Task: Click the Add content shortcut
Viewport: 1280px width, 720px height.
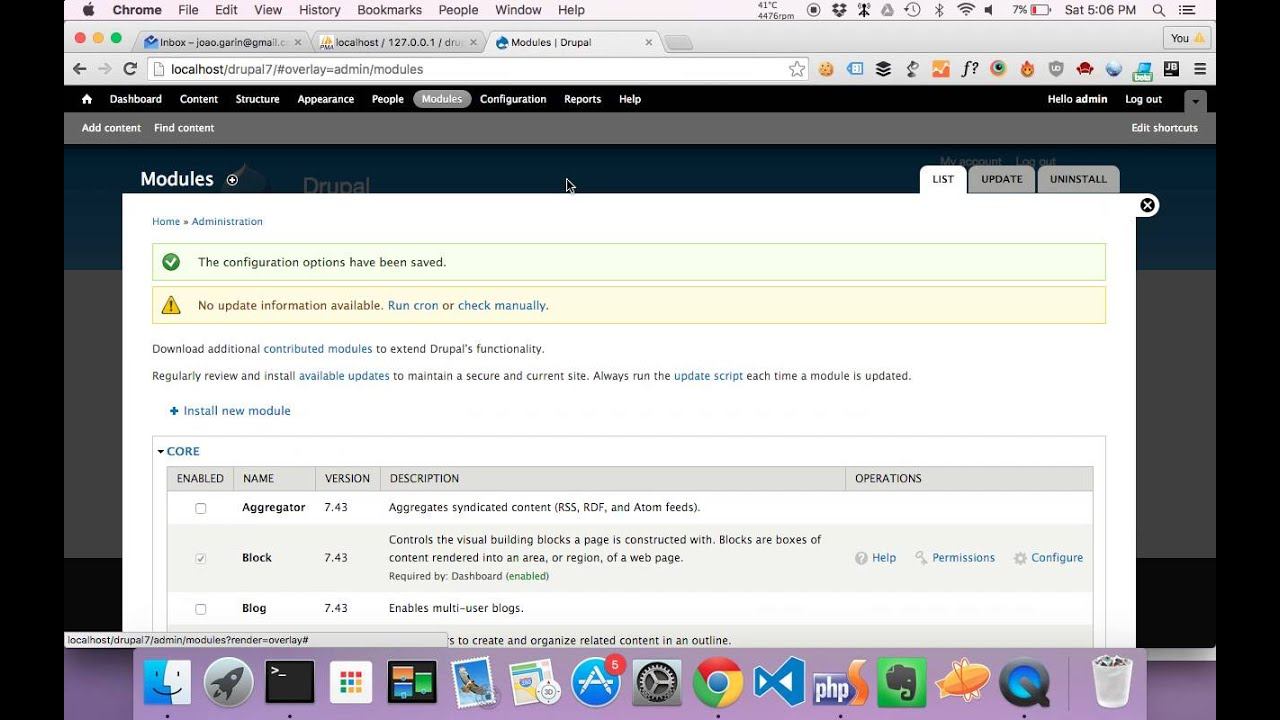Action: pos(111,128)
